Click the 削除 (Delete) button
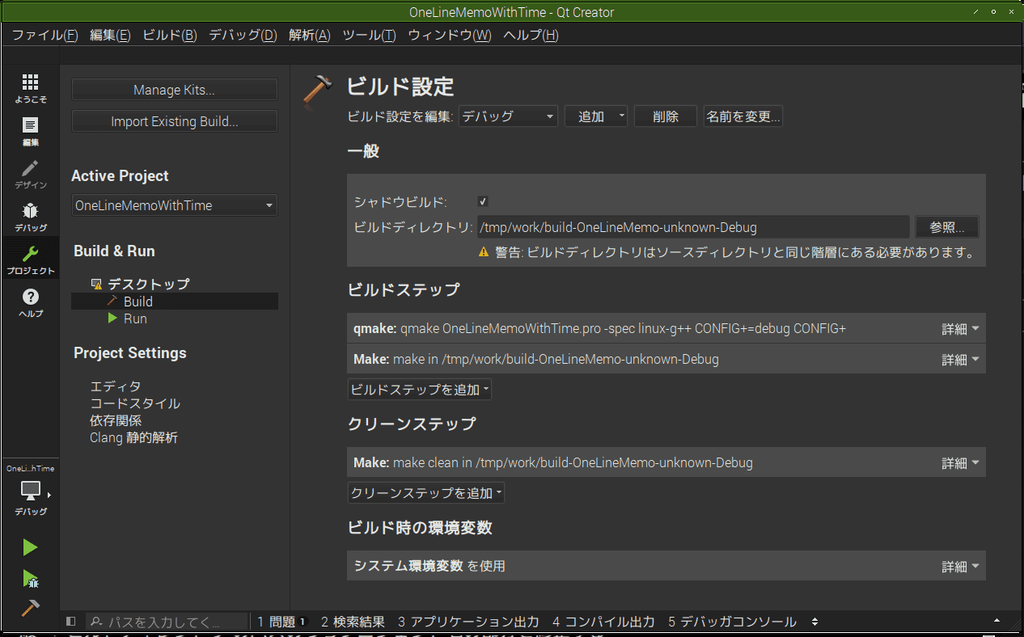Viewport: 1024px width, 637px height. click(x=665, y=116)
